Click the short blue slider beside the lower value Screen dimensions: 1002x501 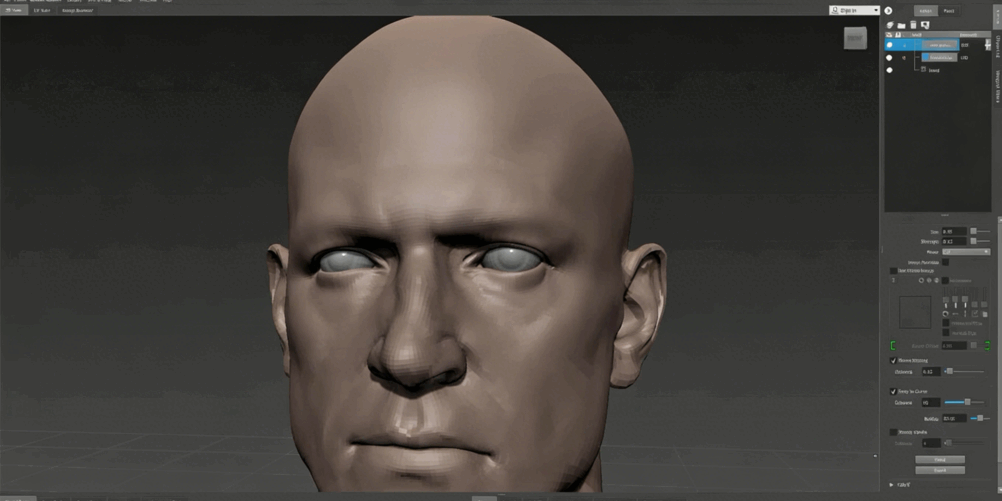[980, 419]
